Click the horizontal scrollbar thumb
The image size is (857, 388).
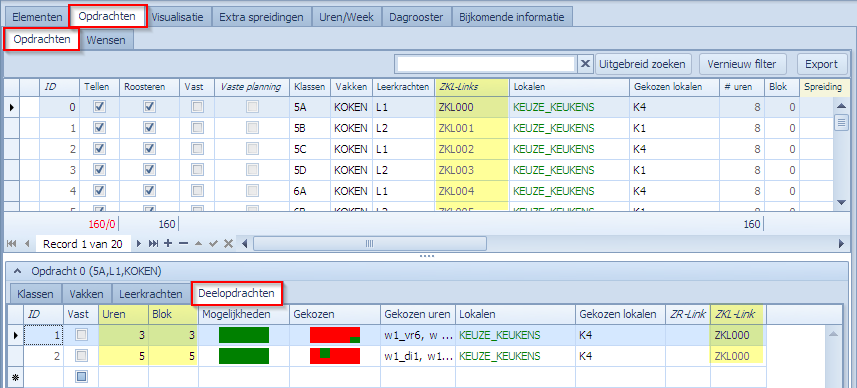click(369, 243)
